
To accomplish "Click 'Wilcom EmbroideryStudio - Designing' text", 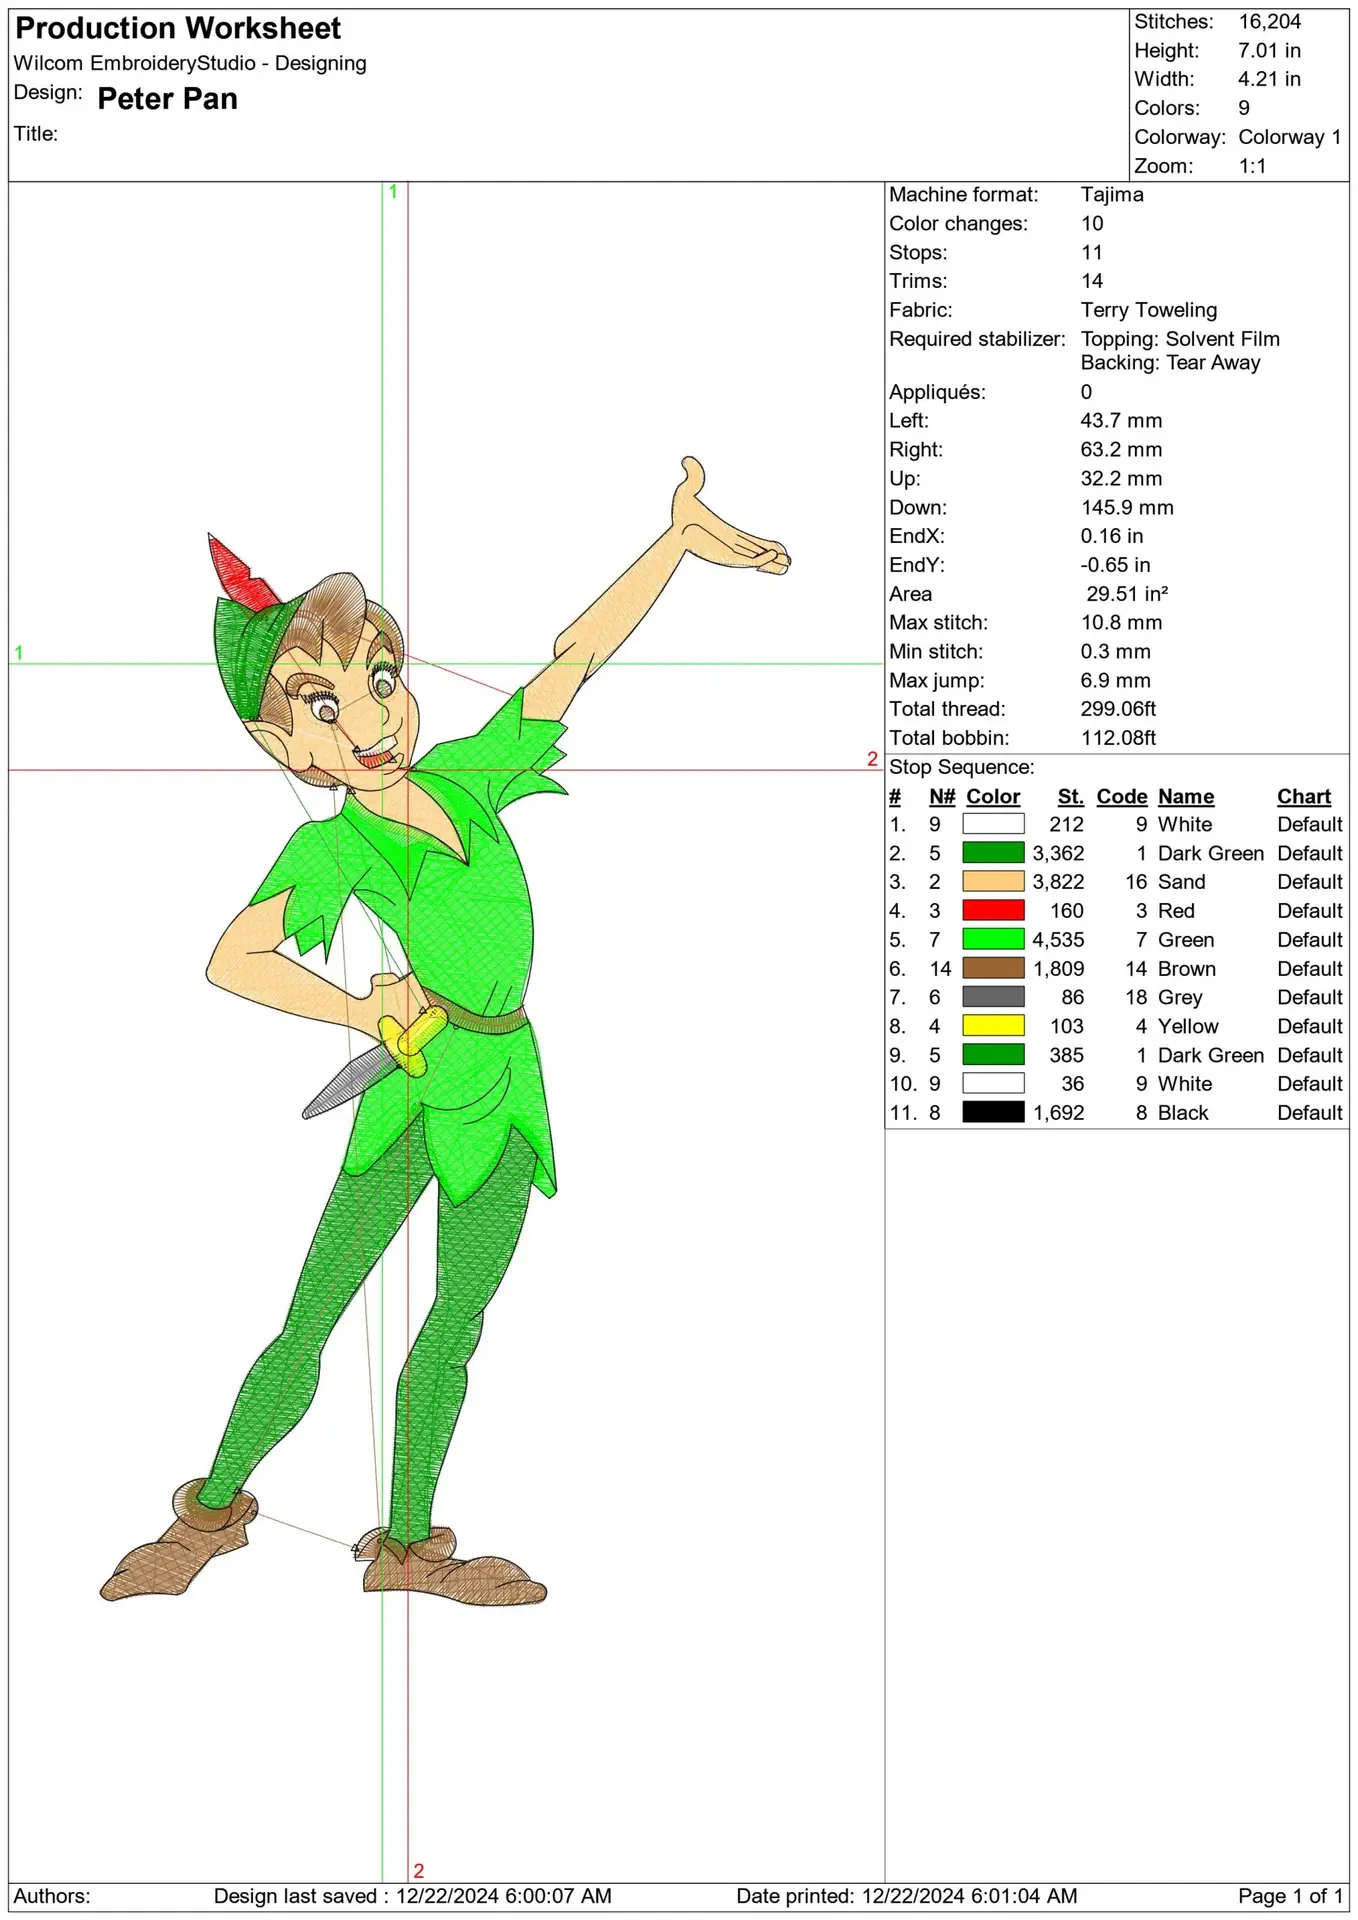I will click(x=190, y=63).
